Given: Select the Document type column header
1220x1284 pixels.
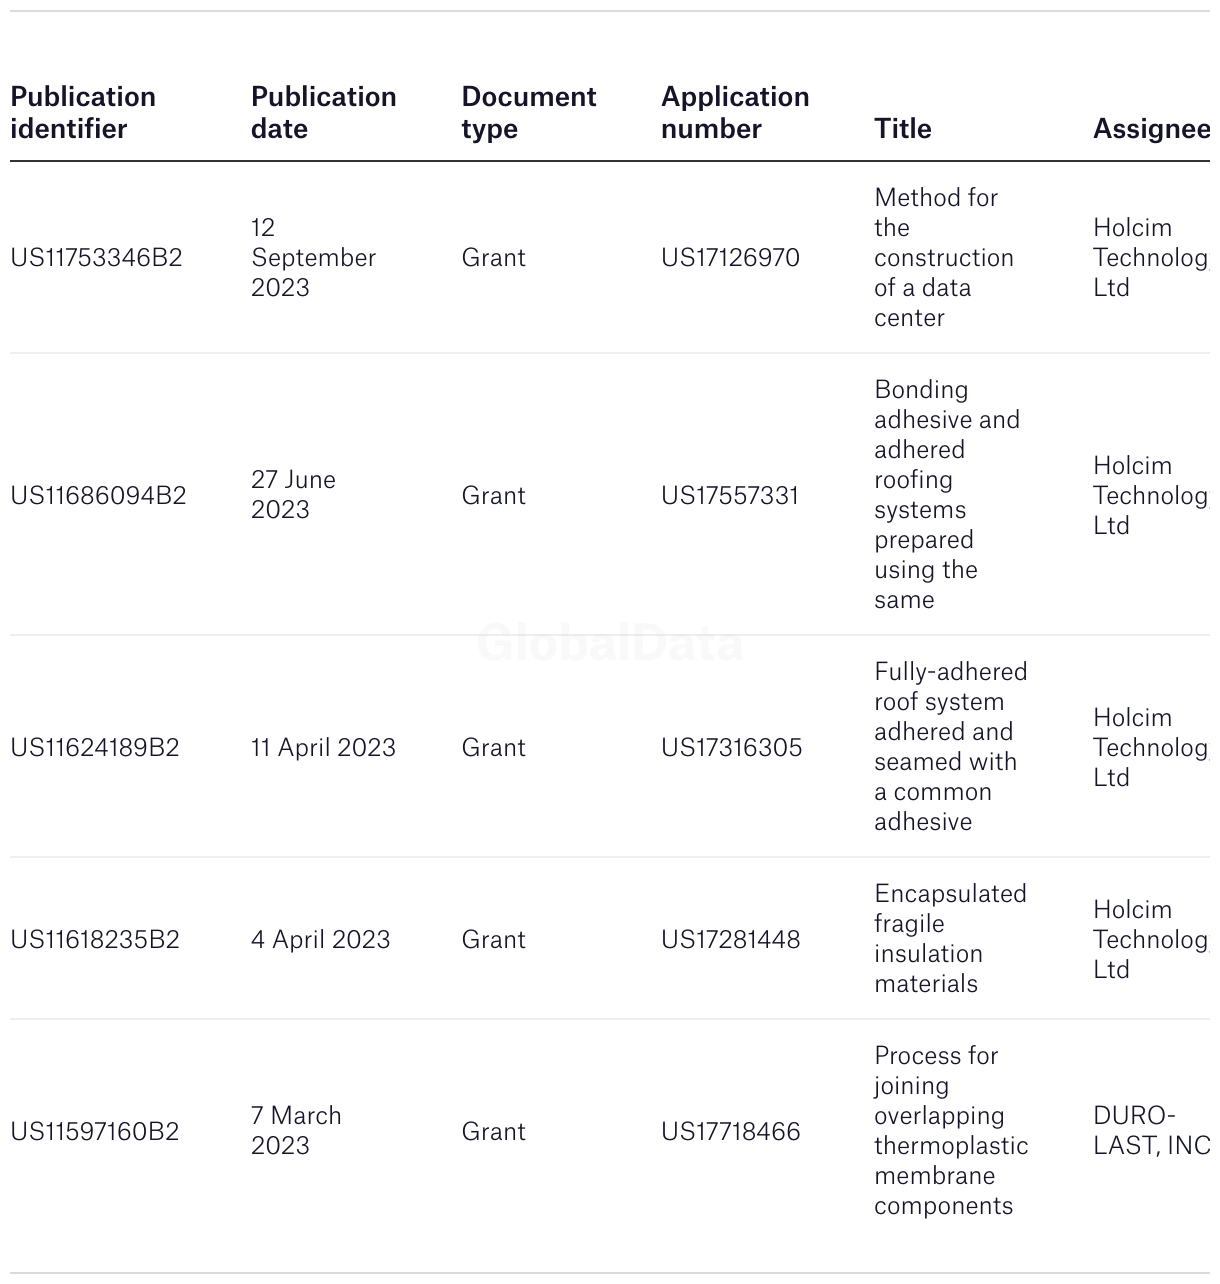Looking at the screenshot, I should pos(528,113).
